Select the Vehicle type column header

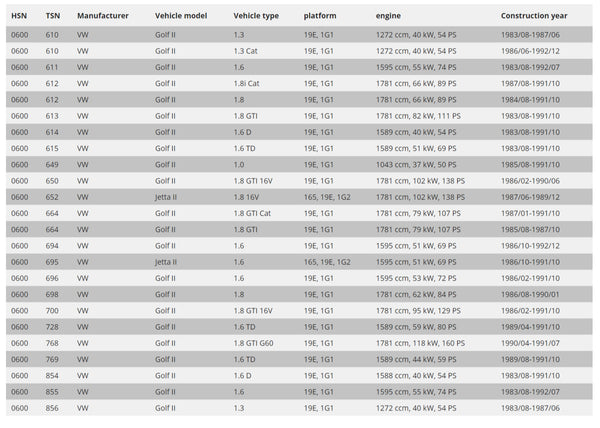(x=256, y=17)
